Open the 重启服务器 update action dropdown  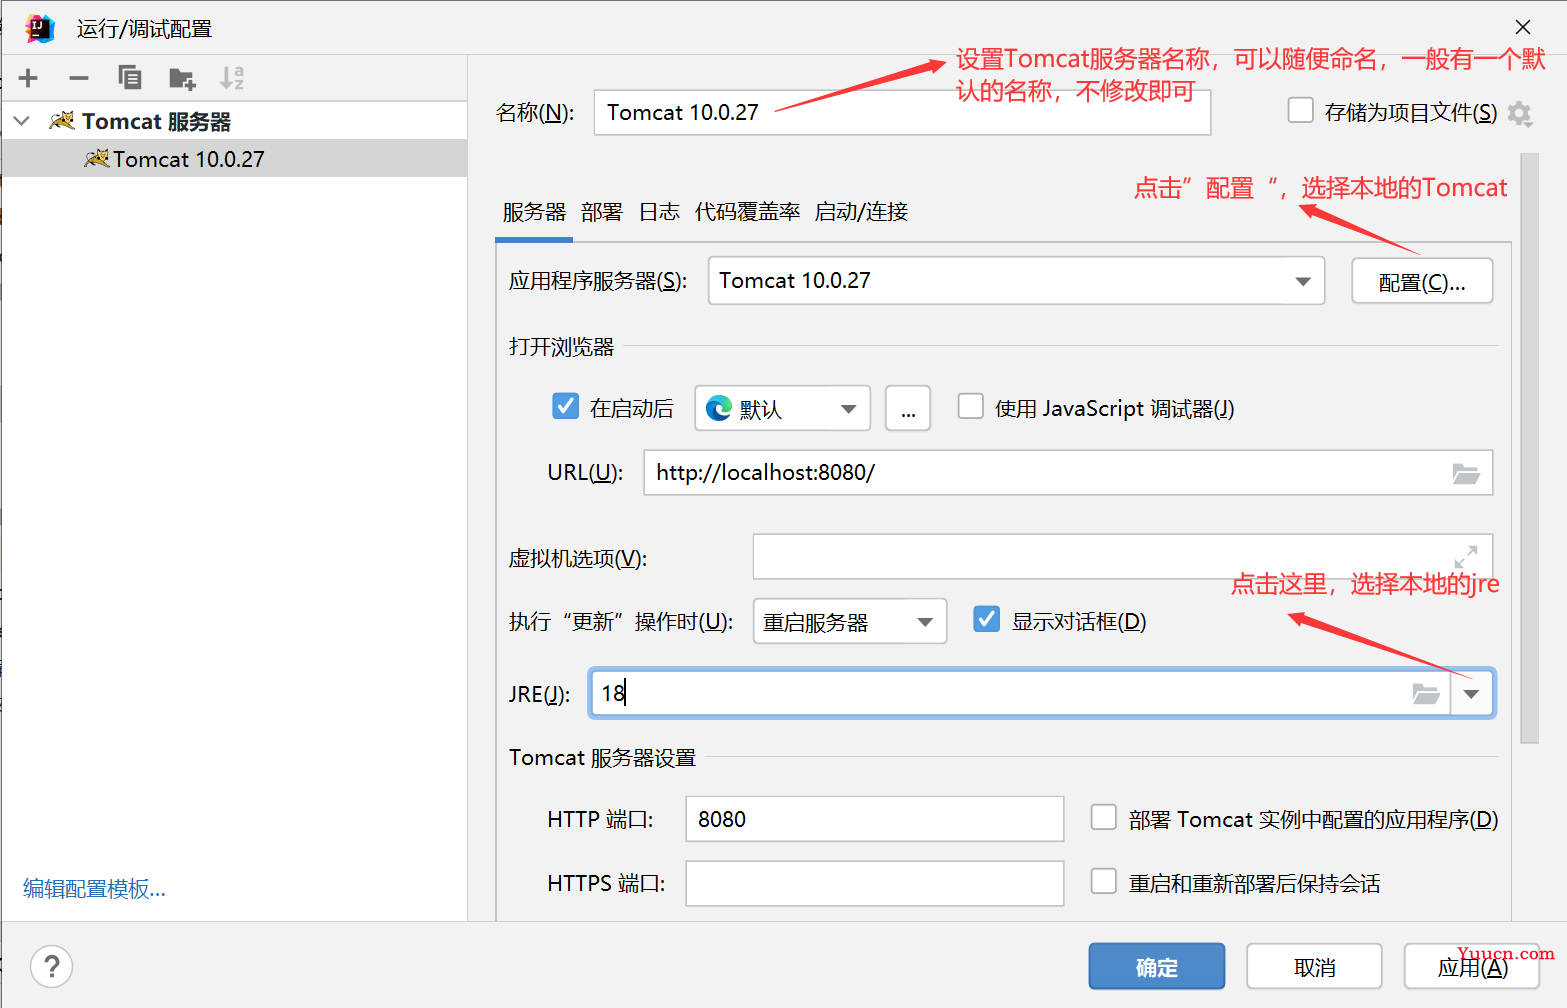pos(850,621)
